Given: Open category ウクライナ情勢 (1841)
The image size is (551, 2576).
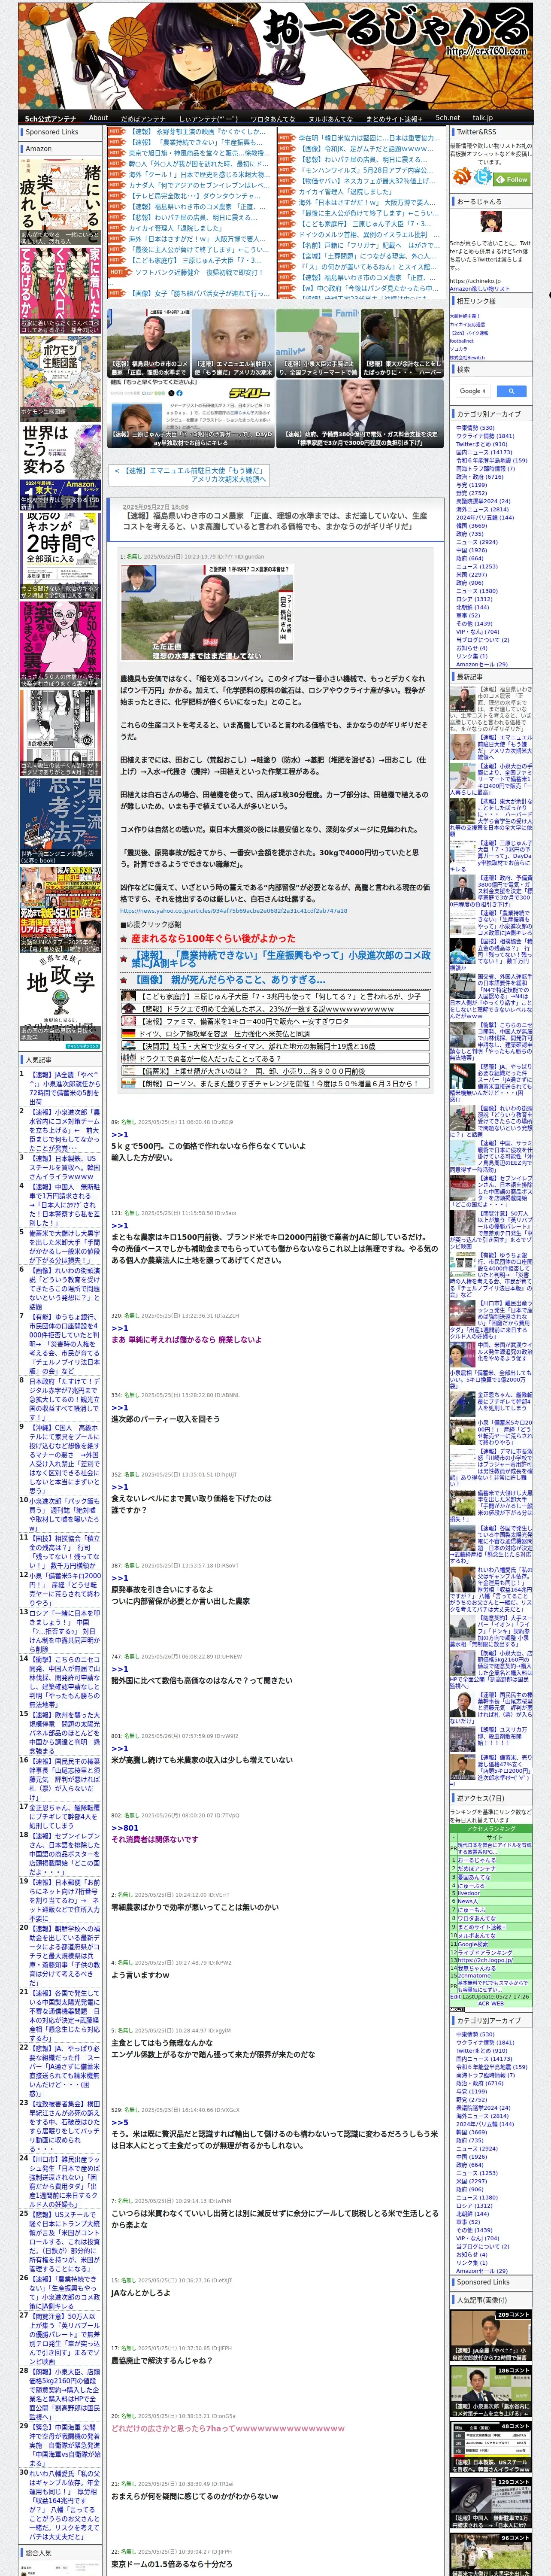Looking at the screenshot, I should pyautogui.click(x=485, y=436).
